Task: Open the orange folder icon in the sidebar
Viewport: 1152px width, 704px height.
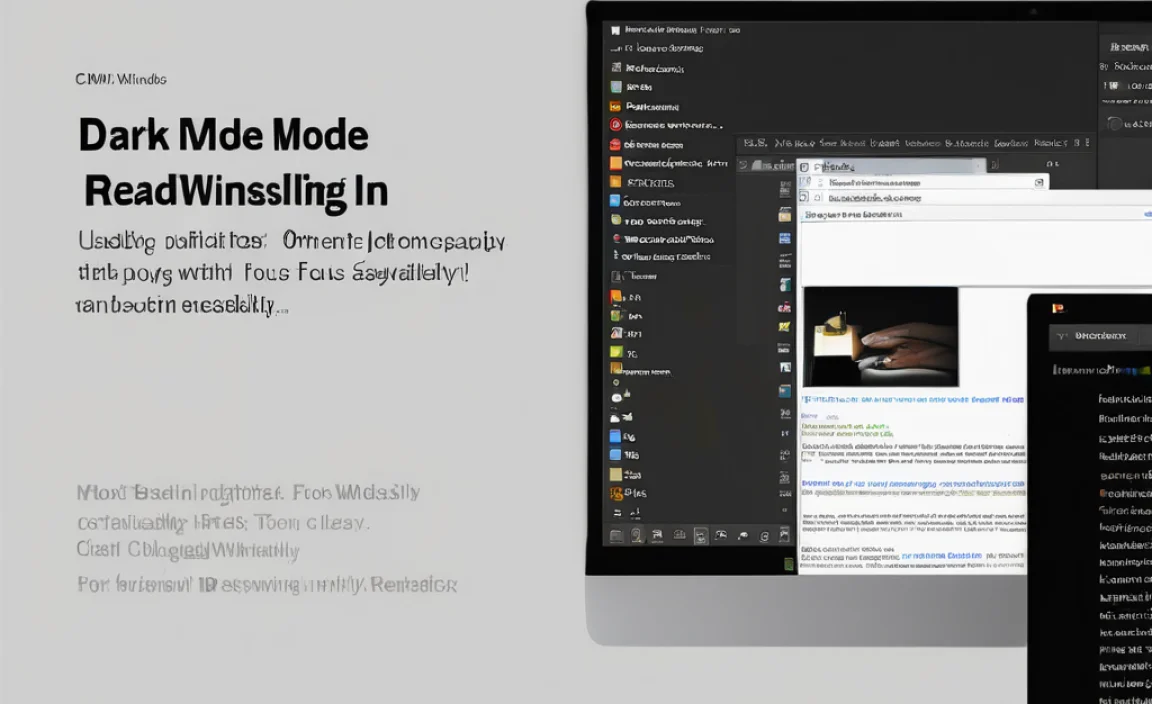Action: coord(615,163)
